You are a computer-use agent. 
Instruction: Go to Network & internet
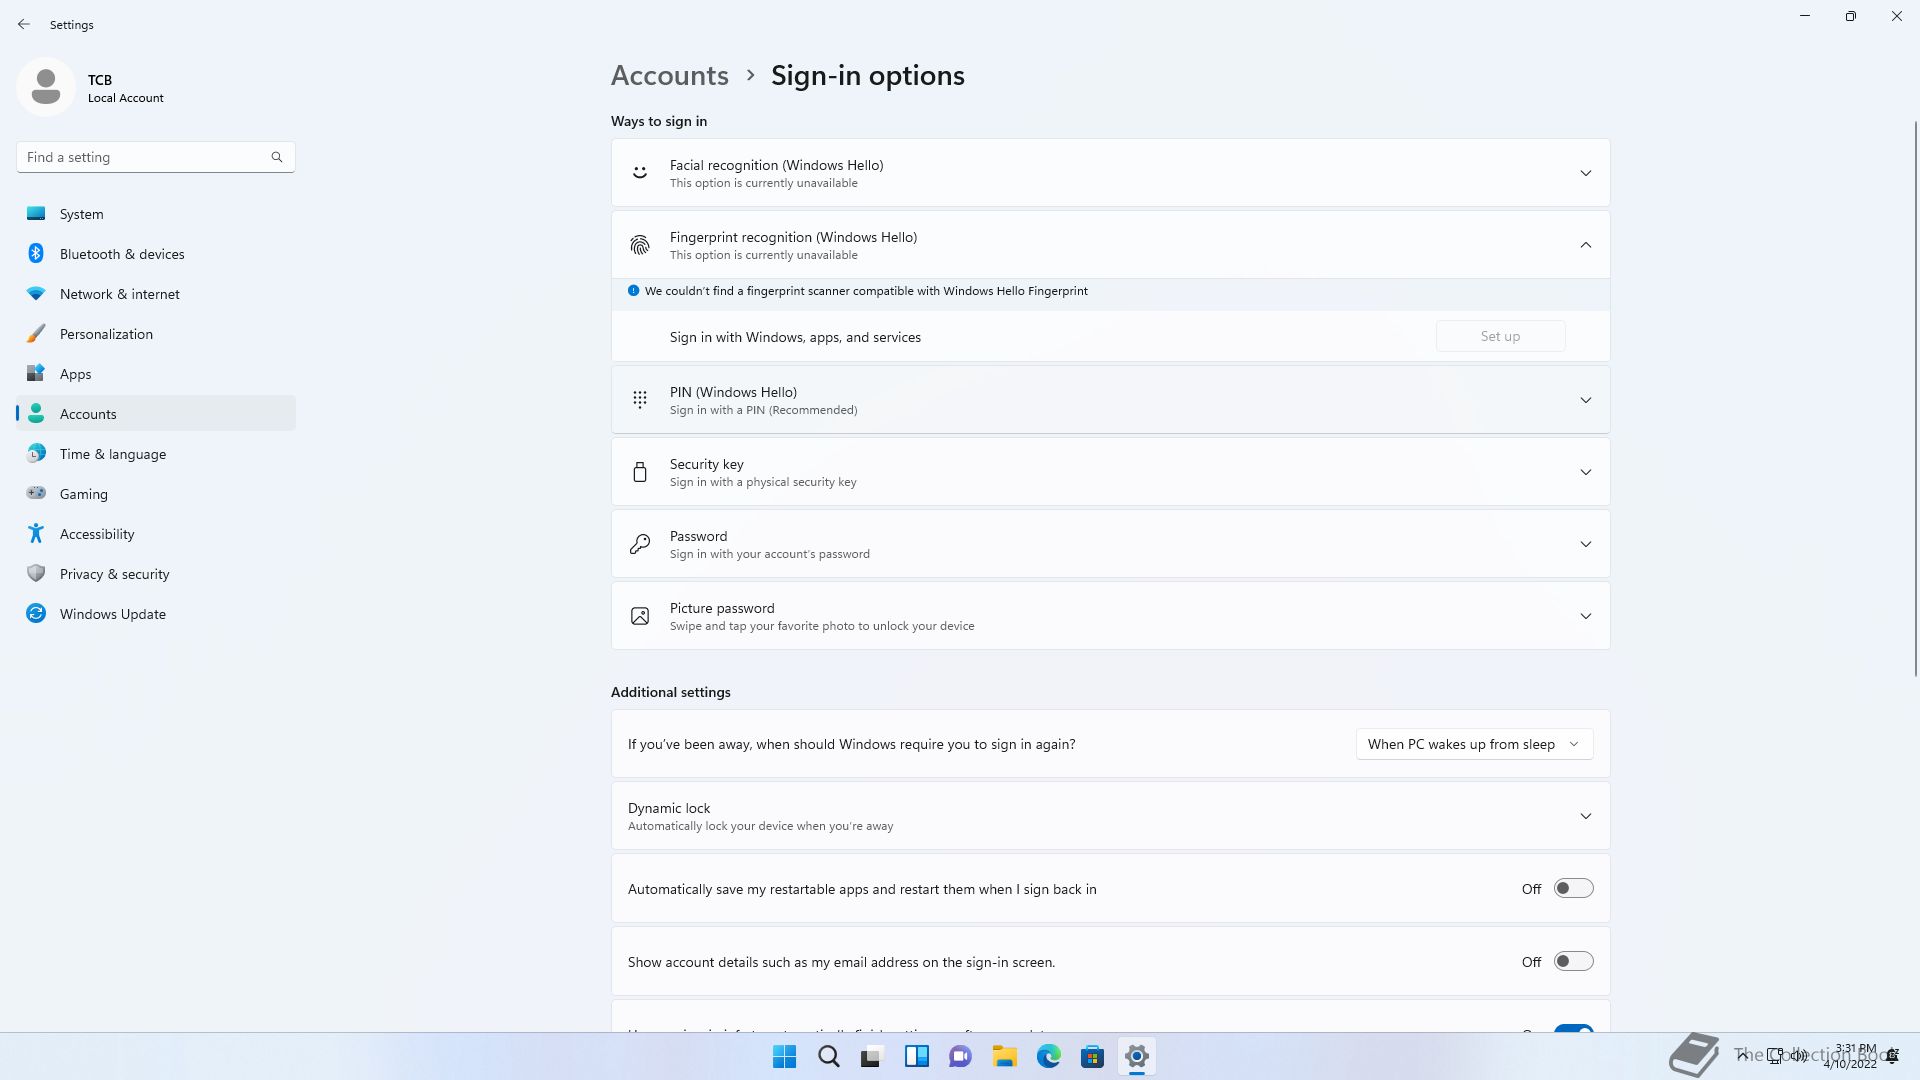click(x=156, y=294)
